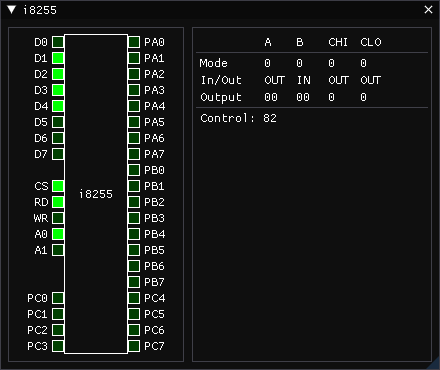Click the D6 pin indicator
The width and height of the screenshot is (440, 370).
tap(58, 138)
